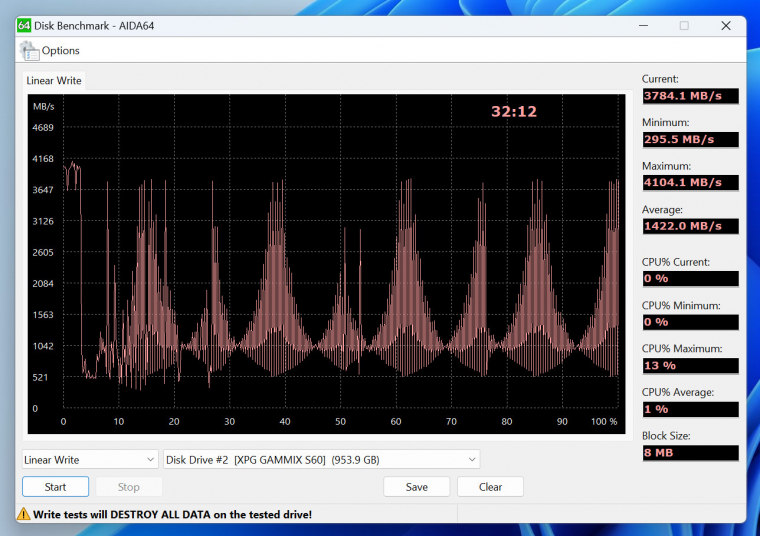Click the CPU% Minimum label
This screenshot has height=536, width=760.
click(x=681, y=305)
